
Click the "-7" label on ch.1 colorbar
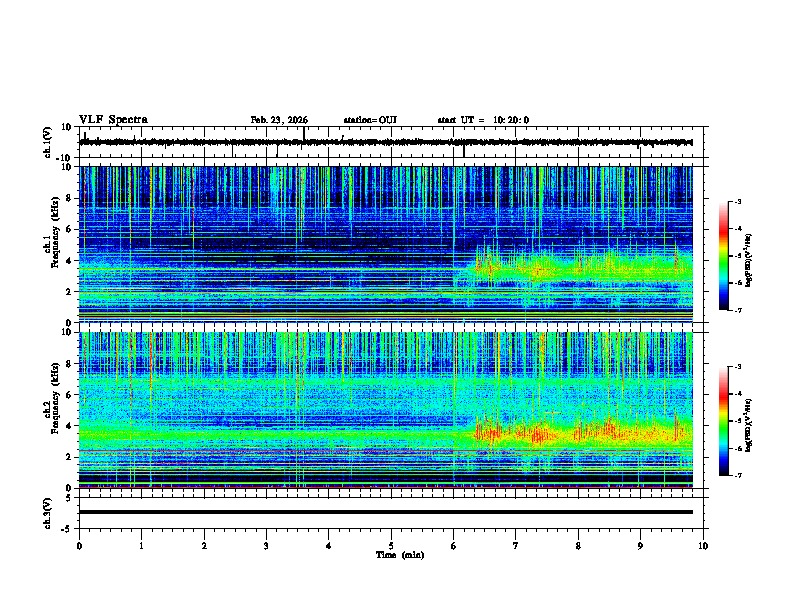tap(737, 310)
